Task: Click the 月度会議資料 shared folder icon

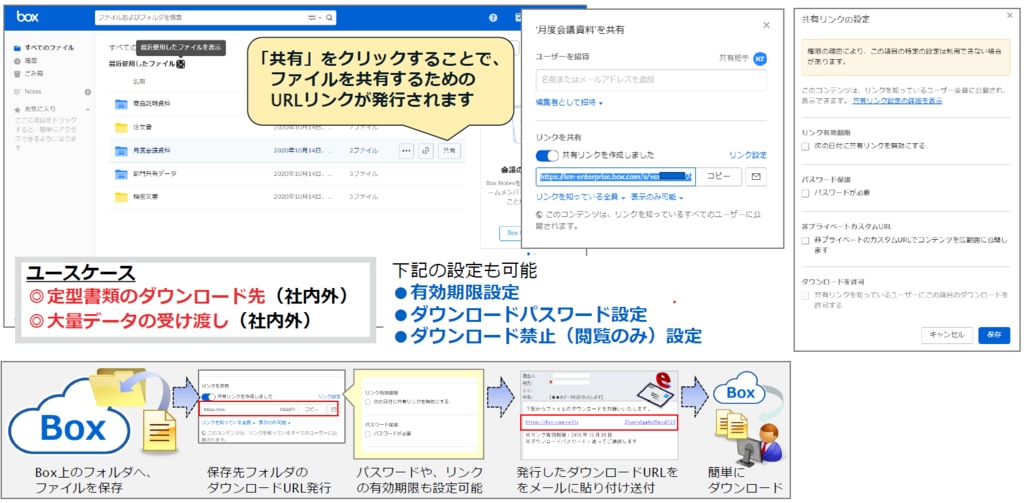Action: pos(121,151)
